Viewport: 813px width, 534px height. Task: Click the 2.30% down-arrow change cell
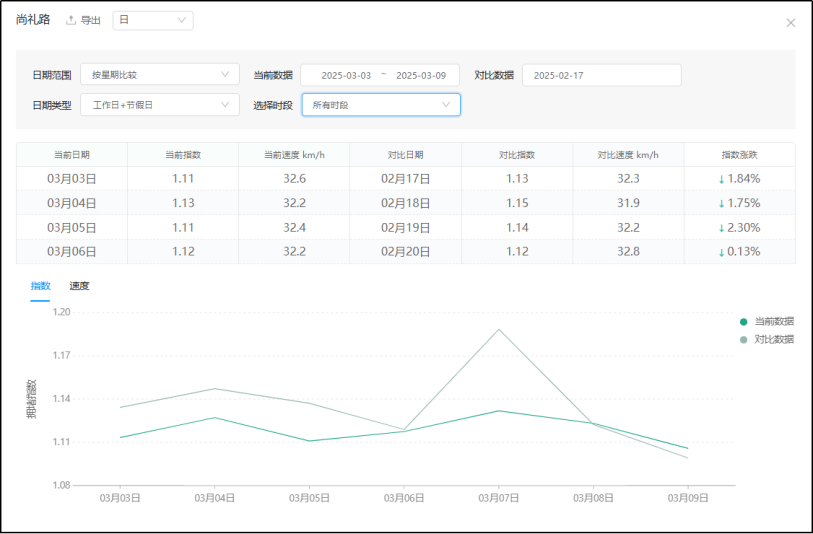click(x=739, y=227)
